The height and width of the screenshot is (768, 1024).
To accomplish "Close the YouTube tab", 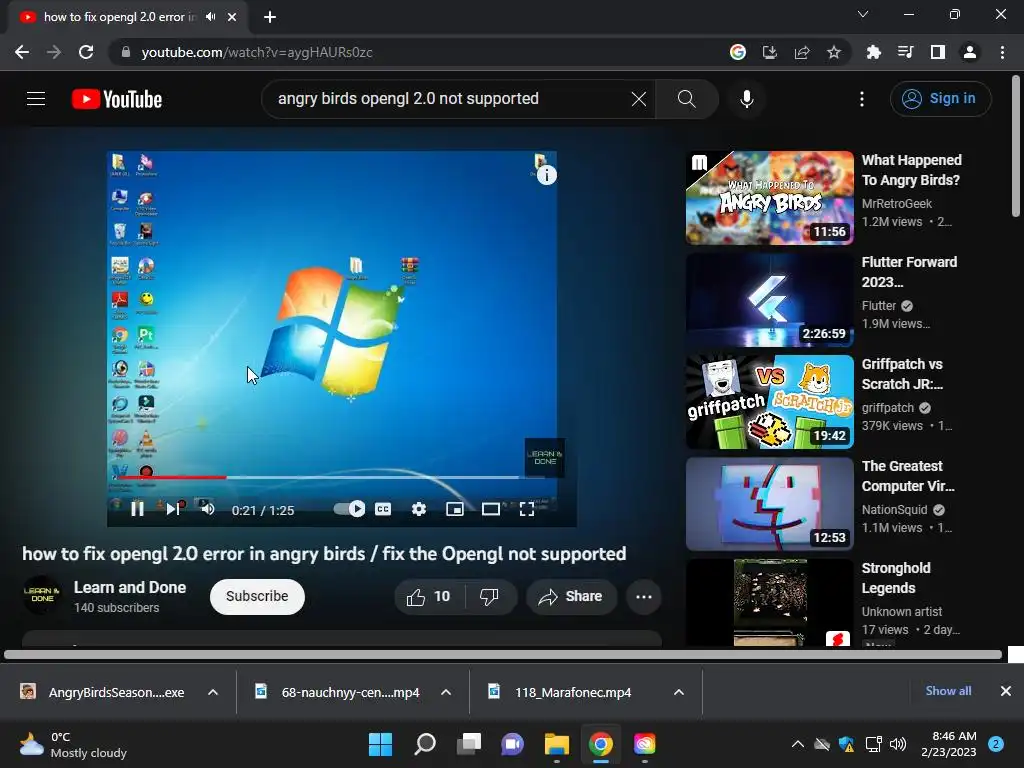I will 232,17.
